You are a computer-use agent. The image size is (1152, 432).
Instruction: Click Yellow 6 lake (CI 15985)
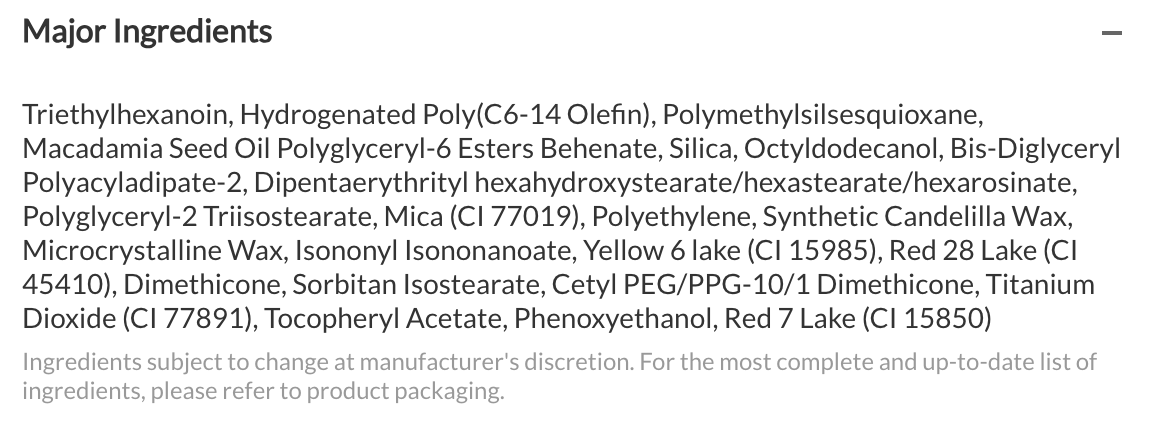729,251
